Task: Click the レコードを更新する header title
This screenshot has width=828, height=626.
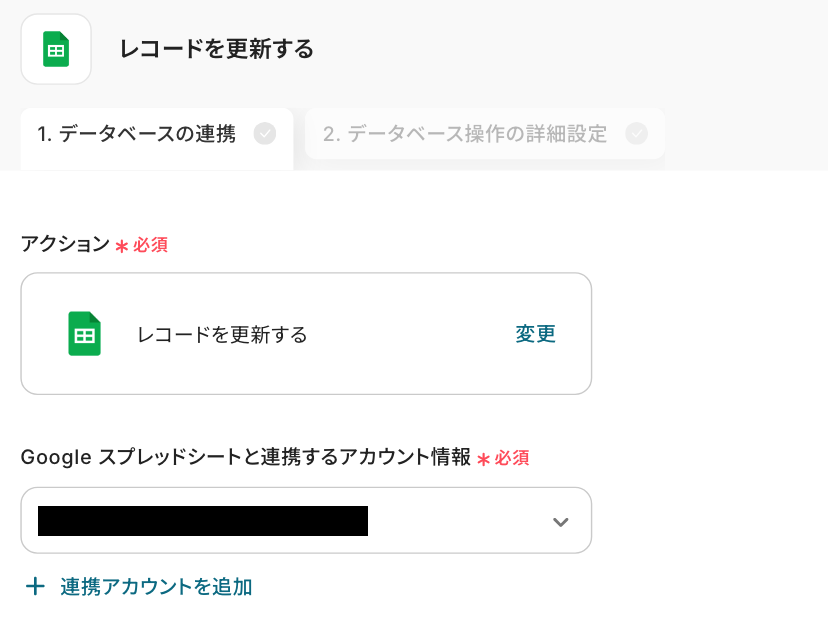Action: pos(216,49)
